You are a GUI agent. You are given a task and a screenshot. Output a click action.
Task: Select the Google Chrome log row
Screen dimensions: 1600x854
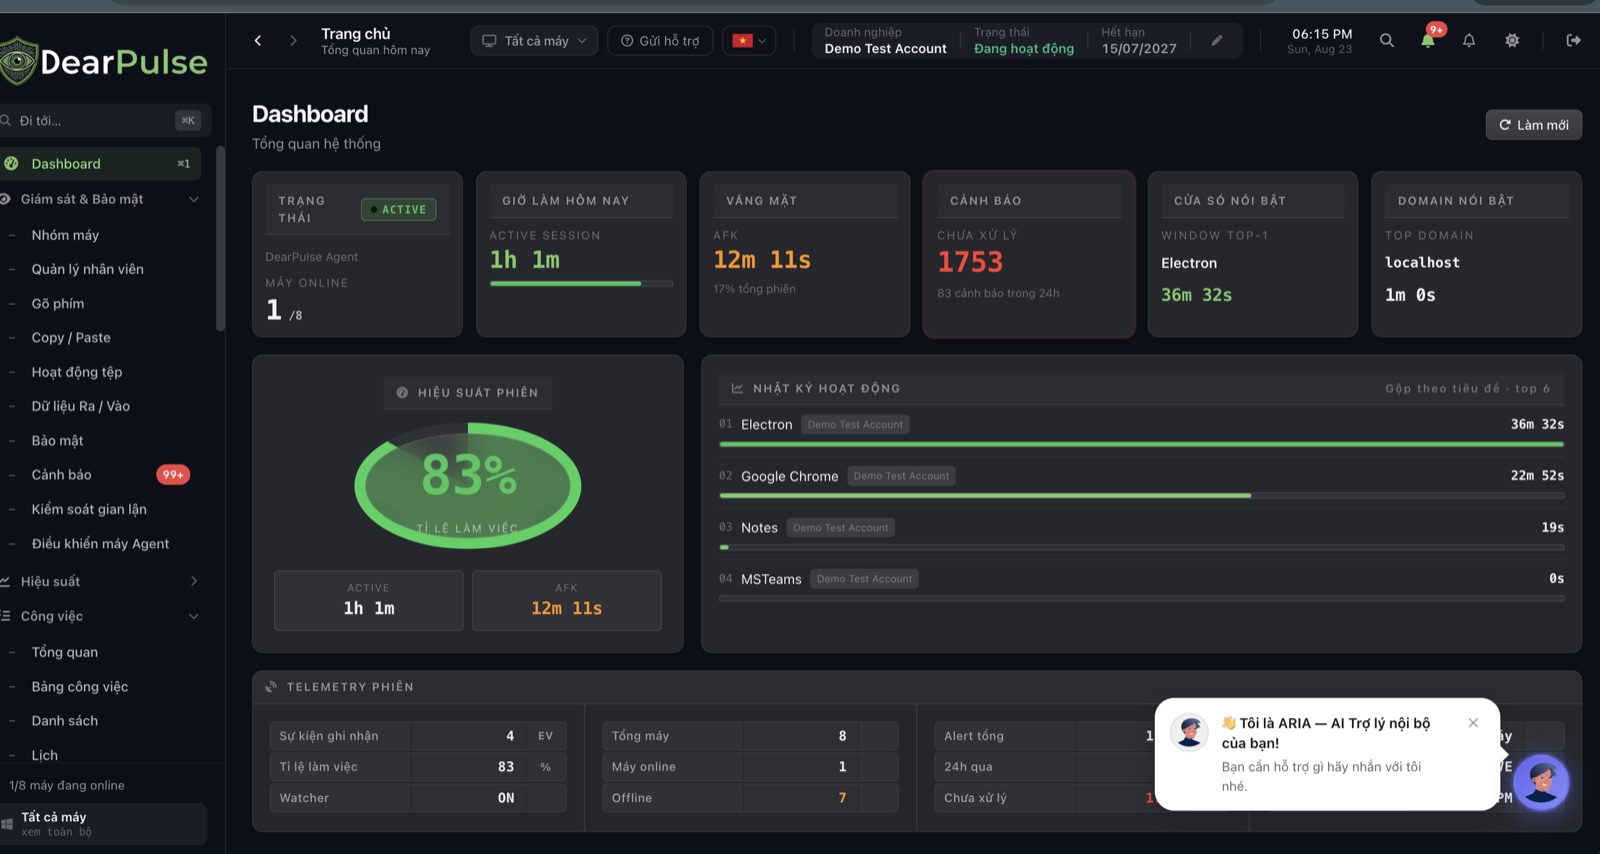(1141, 483)
